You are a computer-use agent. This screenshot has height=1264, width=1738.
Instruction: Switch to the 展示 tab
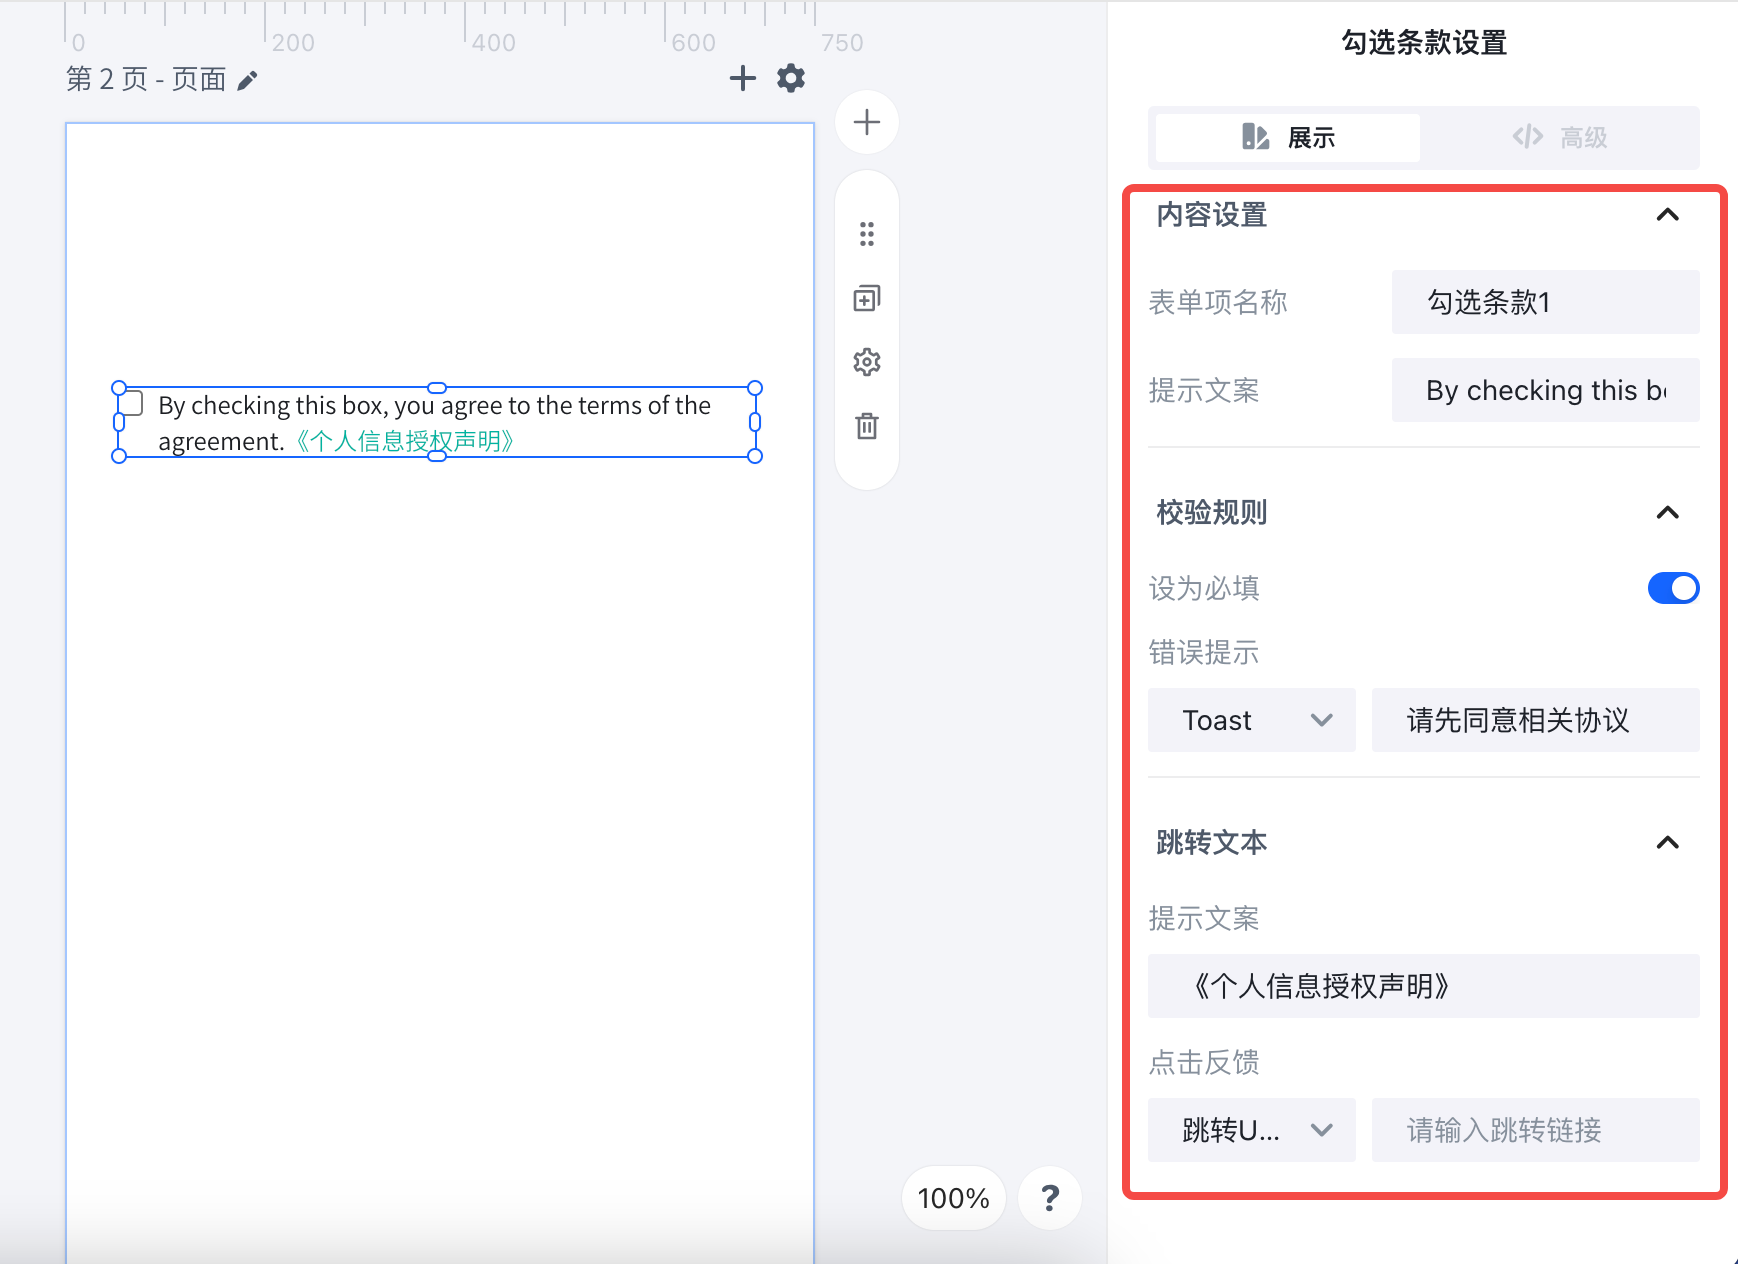point(1288,137)
